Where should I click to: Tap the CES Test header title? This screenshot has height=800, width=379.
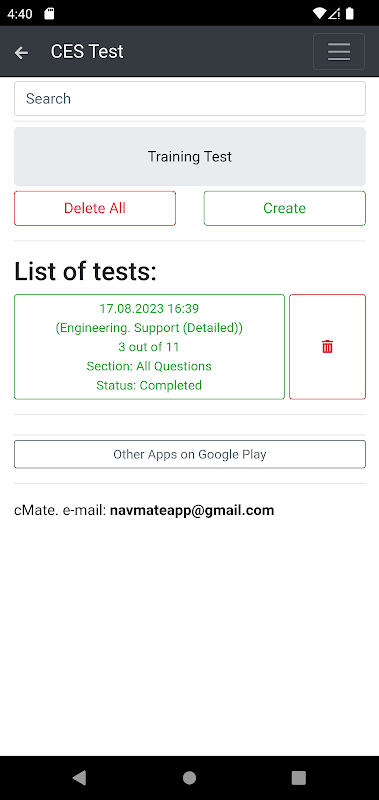point(87,52)
